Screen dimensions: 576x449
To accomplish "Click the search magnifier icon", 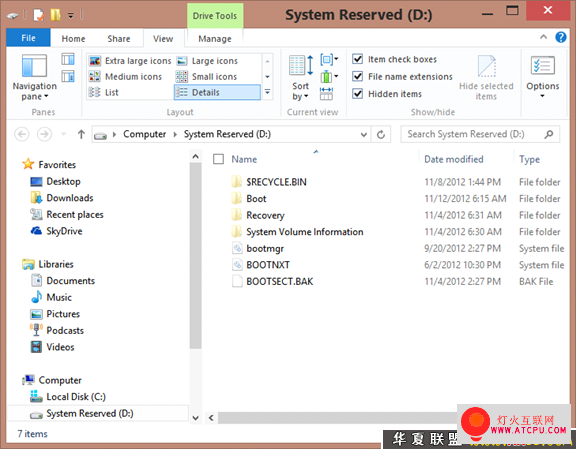I will pyautogui.click(x=549, y=134).
